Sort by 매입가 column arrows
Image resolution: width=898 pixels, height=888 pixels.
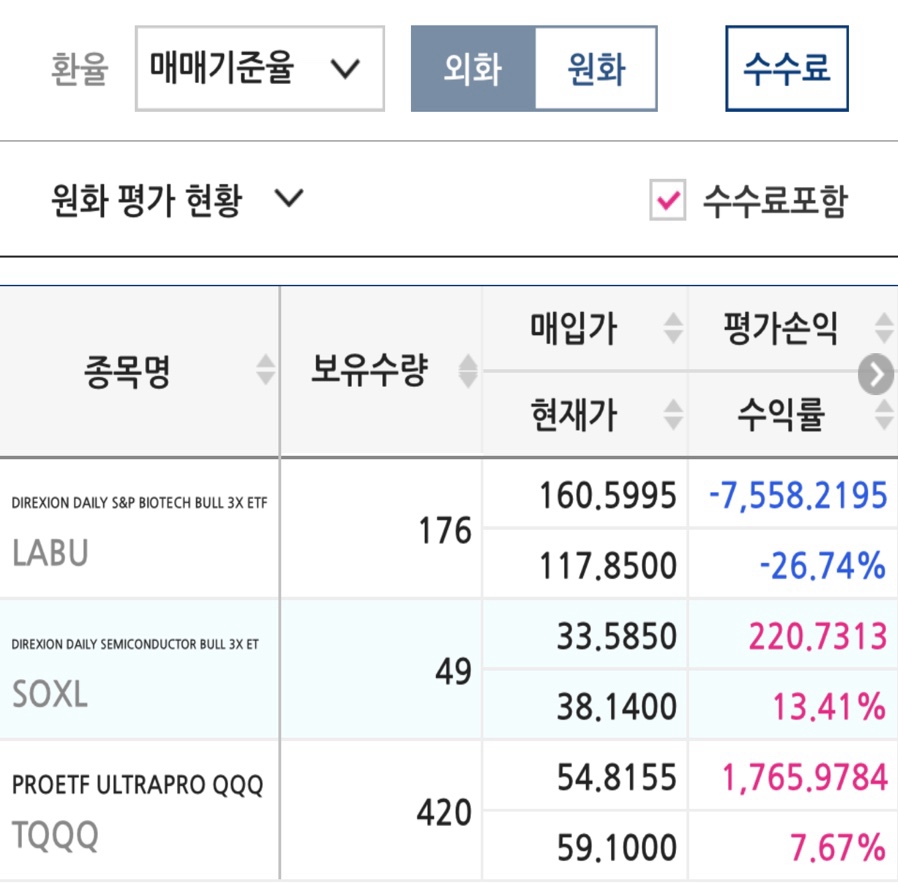(674, 328)
